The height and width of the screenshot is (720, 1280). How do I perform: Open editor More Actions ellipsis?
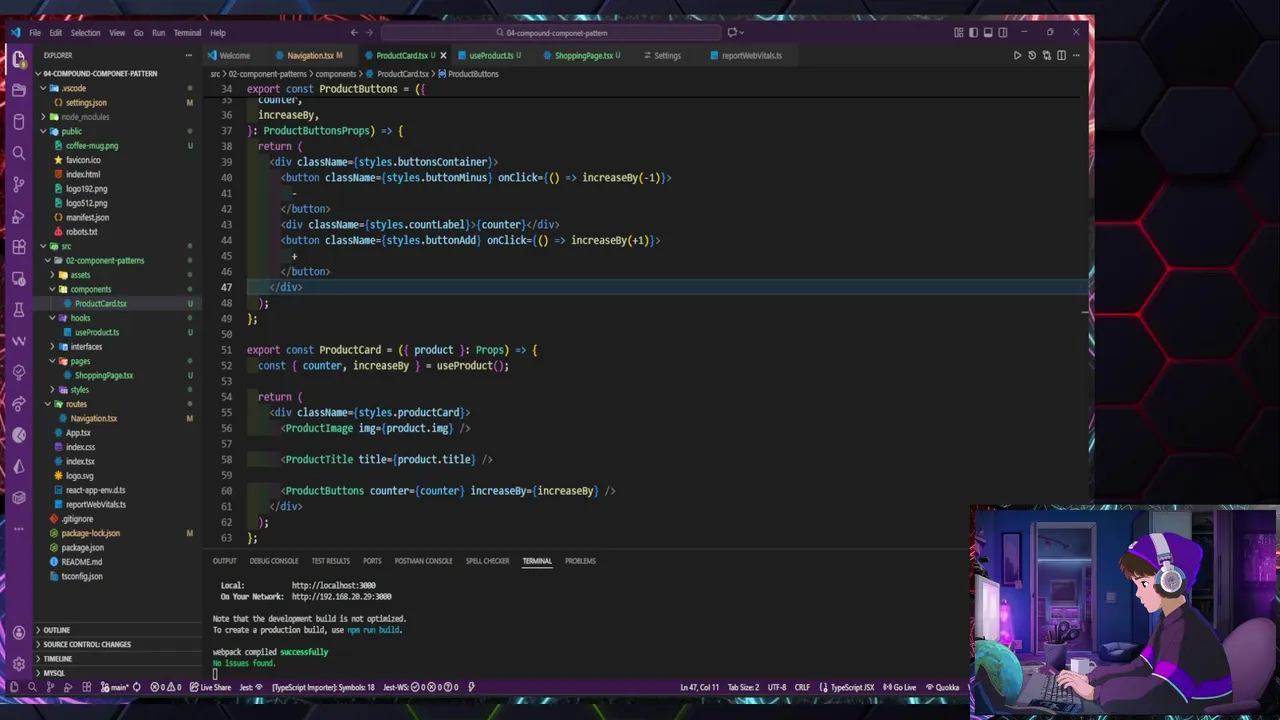tap(1076, 56)
